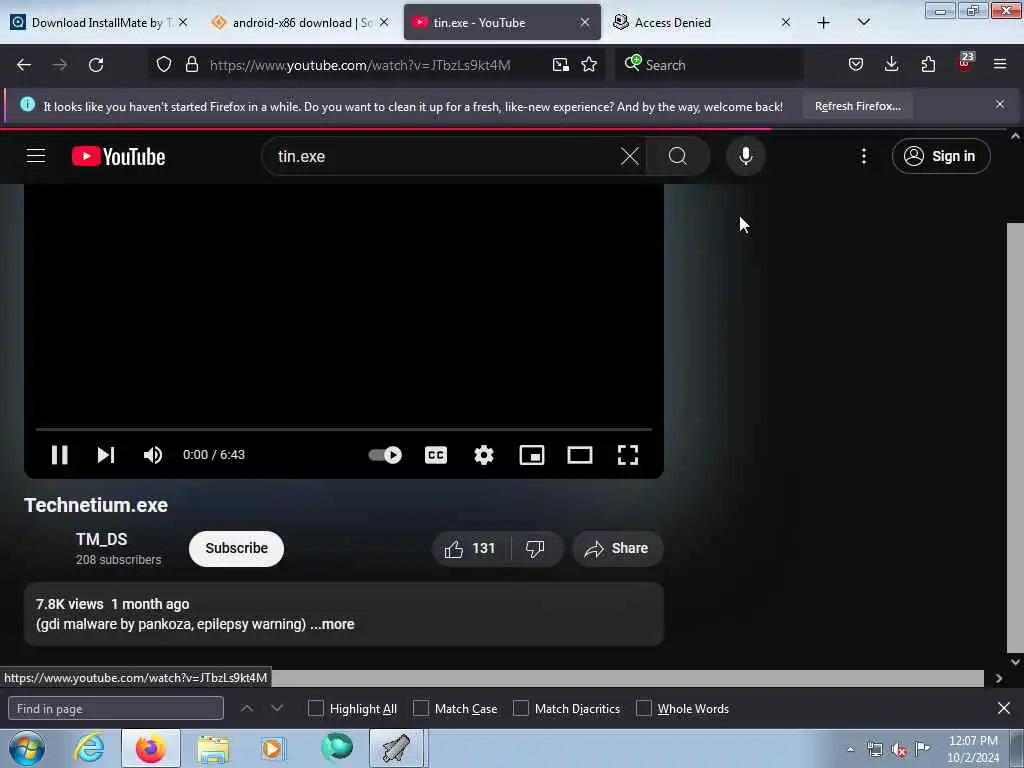
Task: Close the tin.exe YouTube tab
Action: click(584, 22)
